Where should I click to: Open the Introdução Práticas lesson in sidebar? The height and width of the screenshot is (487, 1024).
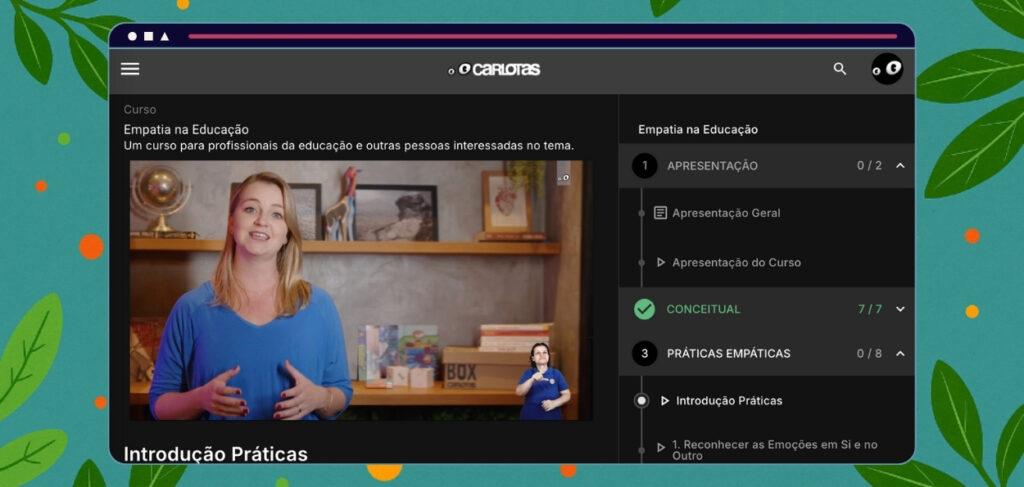(x=729, y=401)
